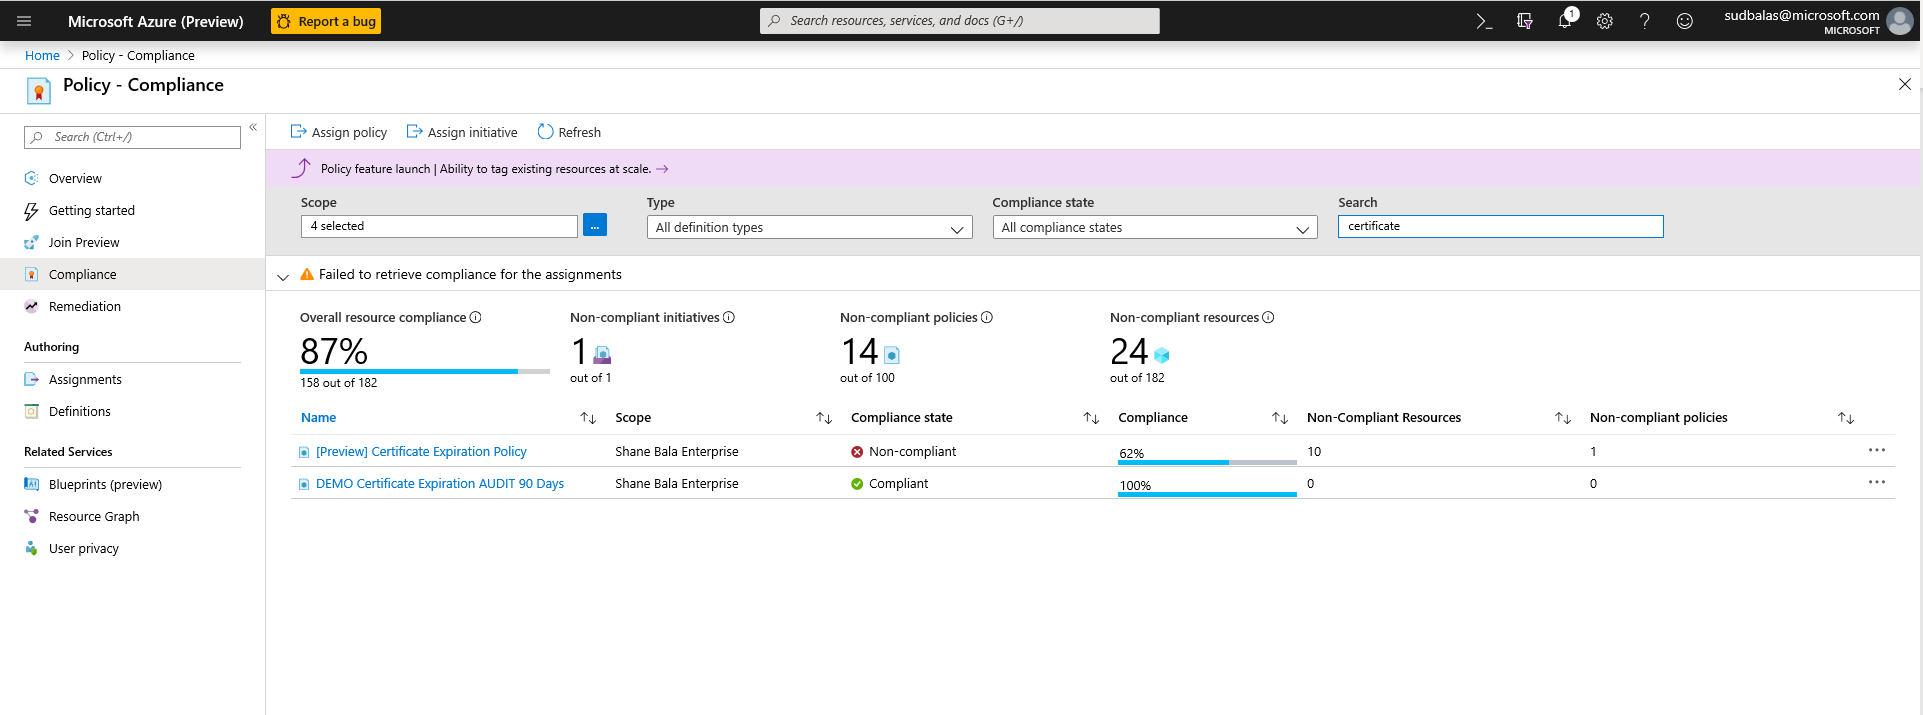Open the notifications bell icon

pyautogui.click(x=1565, y=21)
